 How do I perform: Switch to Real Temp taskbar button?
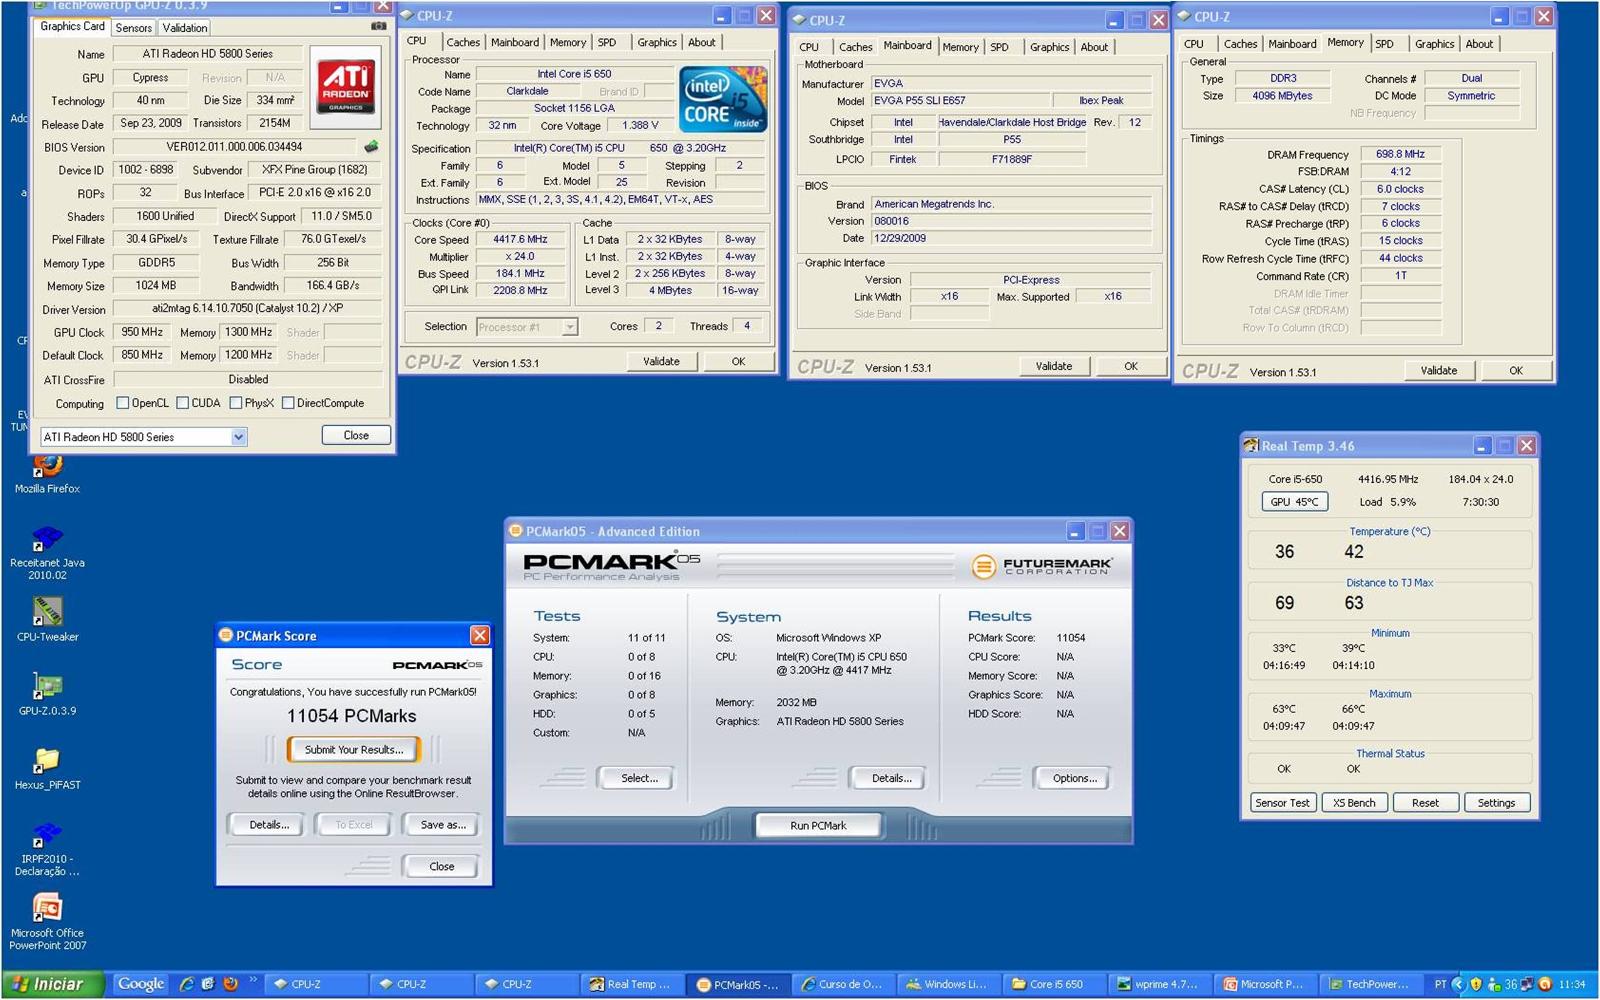coord(633,984)
